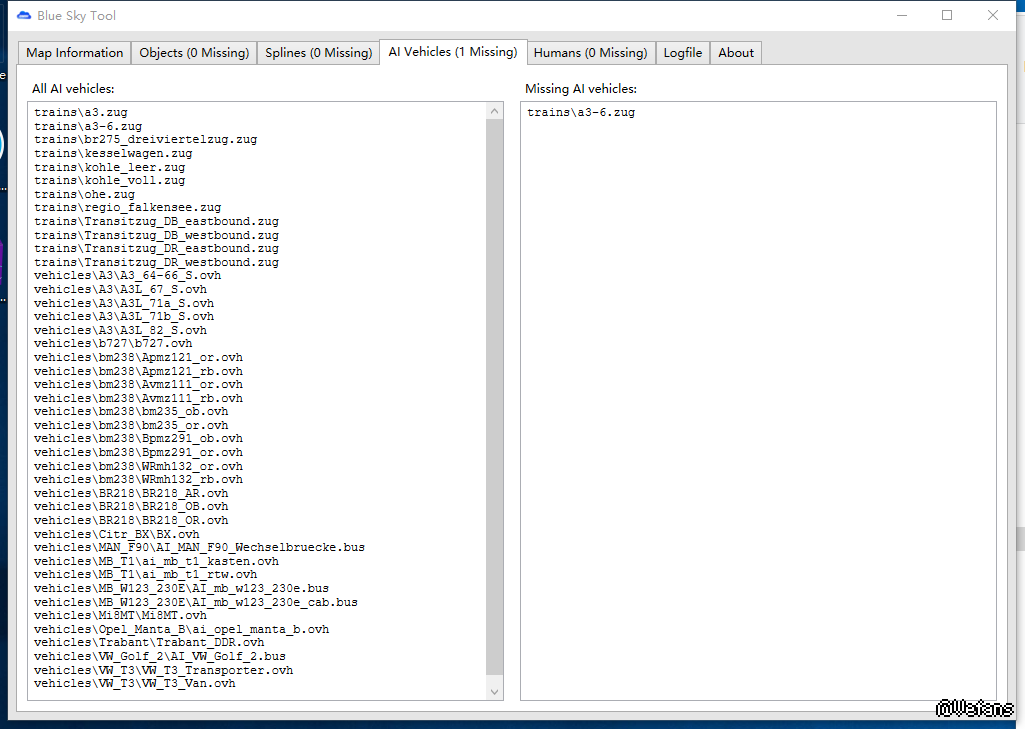Image resolution: width=1025 pixels, height=729 pixels.
Task: Select vehicles\b727\b727.ovh entry
Action: pos(113,343)
